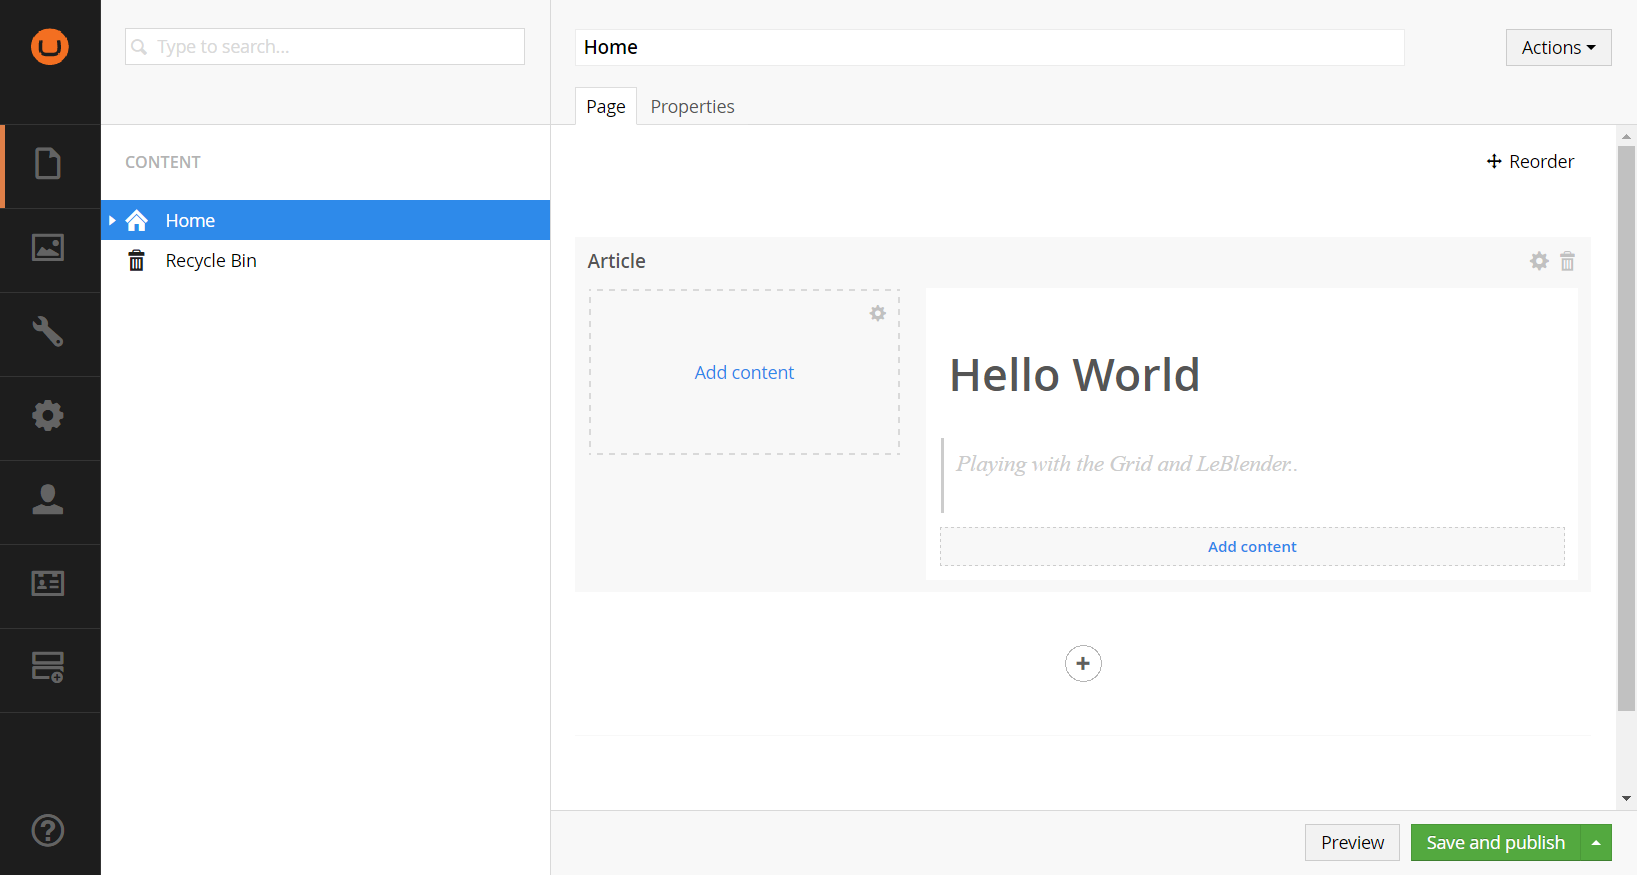
Task: Open Save and publish options arrow
Action: click(x=1596, y=843)
